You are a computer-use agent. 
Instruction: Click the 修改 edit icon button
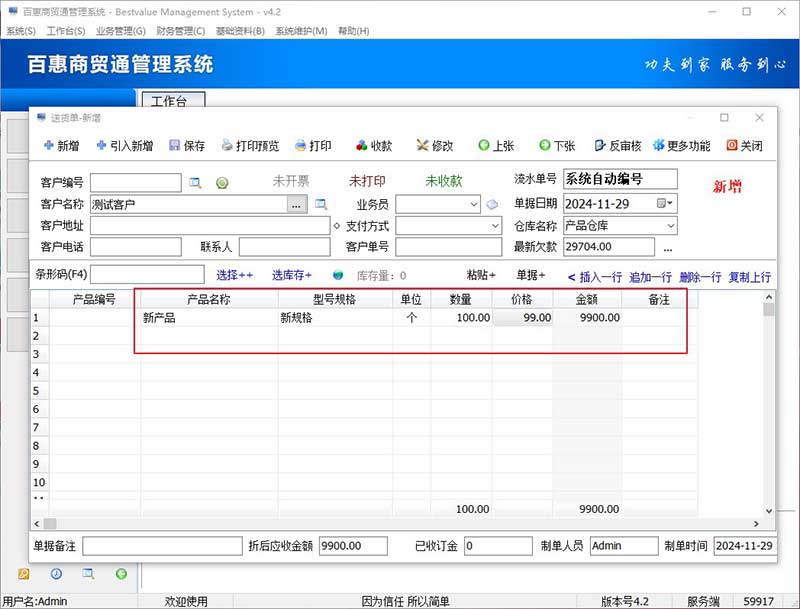pos(435,146)
